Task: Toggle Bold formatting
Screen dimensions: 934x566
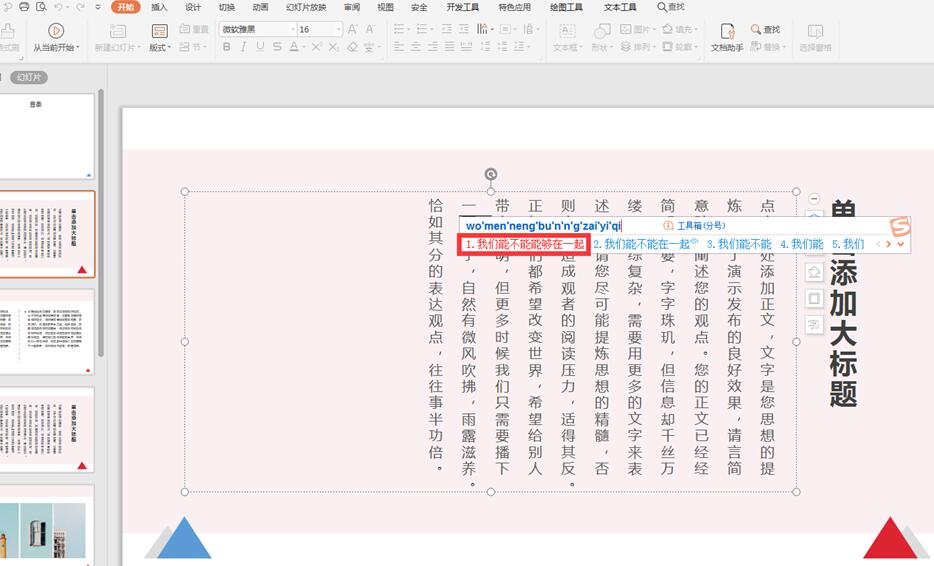Action: 226,46
